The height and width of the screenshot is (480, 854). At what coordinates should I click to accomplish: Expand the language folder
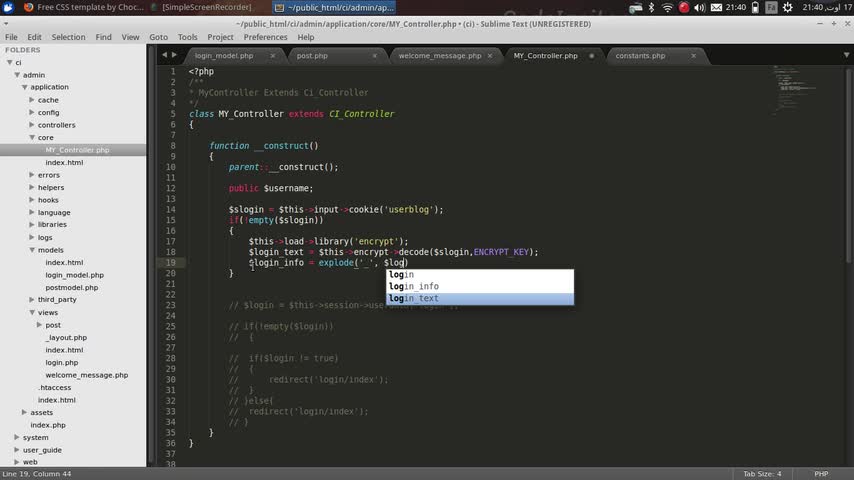tap(32, 212)
